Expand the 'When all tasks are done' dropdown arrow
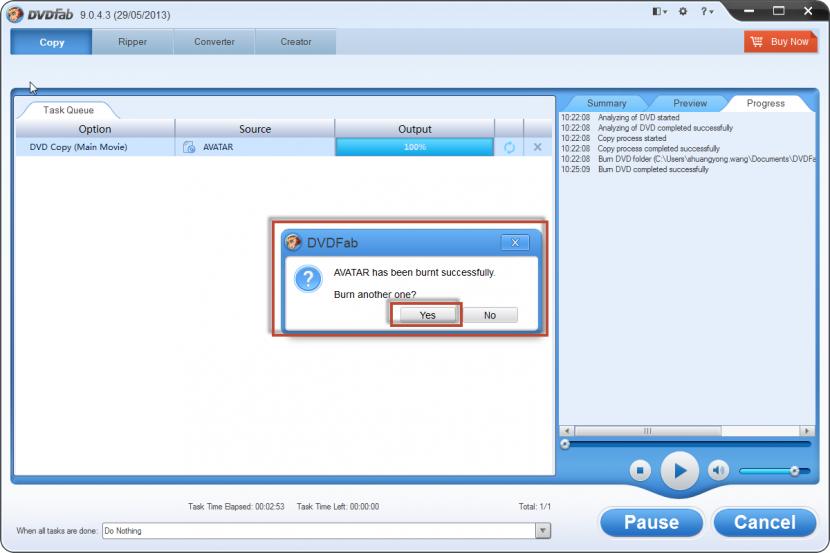 pyautogui.click(x=543, y=531)
